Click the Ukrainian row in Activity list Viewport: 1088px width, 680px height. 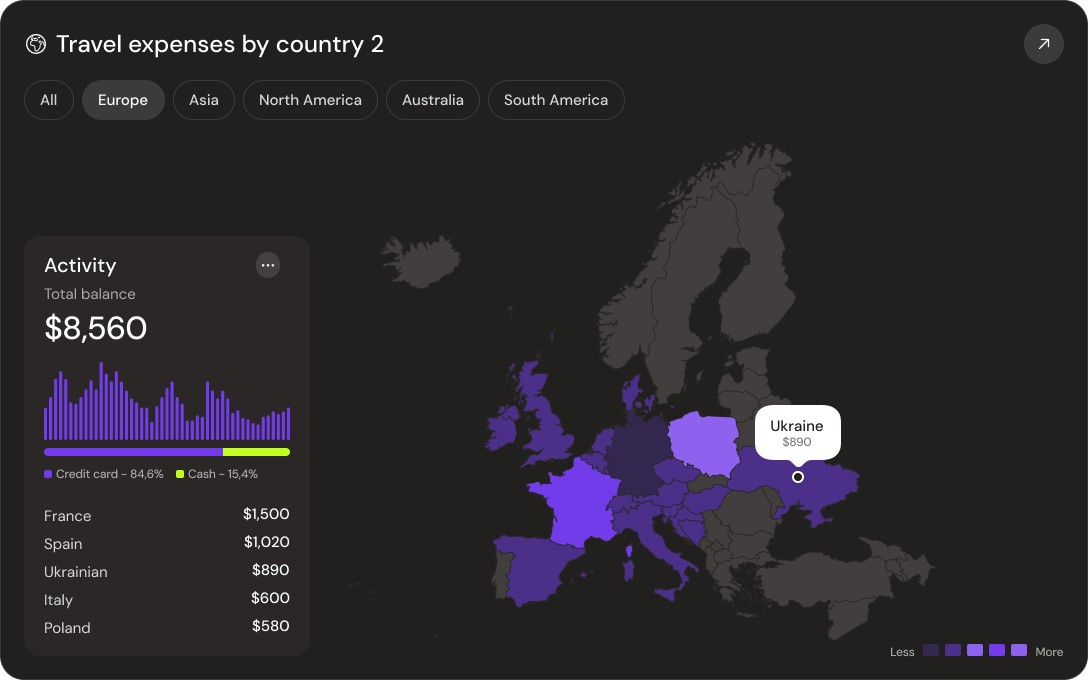[x=167, y=571]
